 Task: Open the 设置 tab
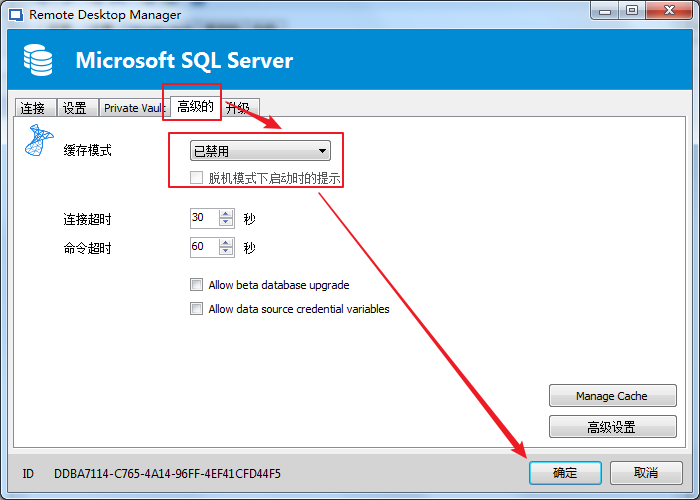pos(77,108)
